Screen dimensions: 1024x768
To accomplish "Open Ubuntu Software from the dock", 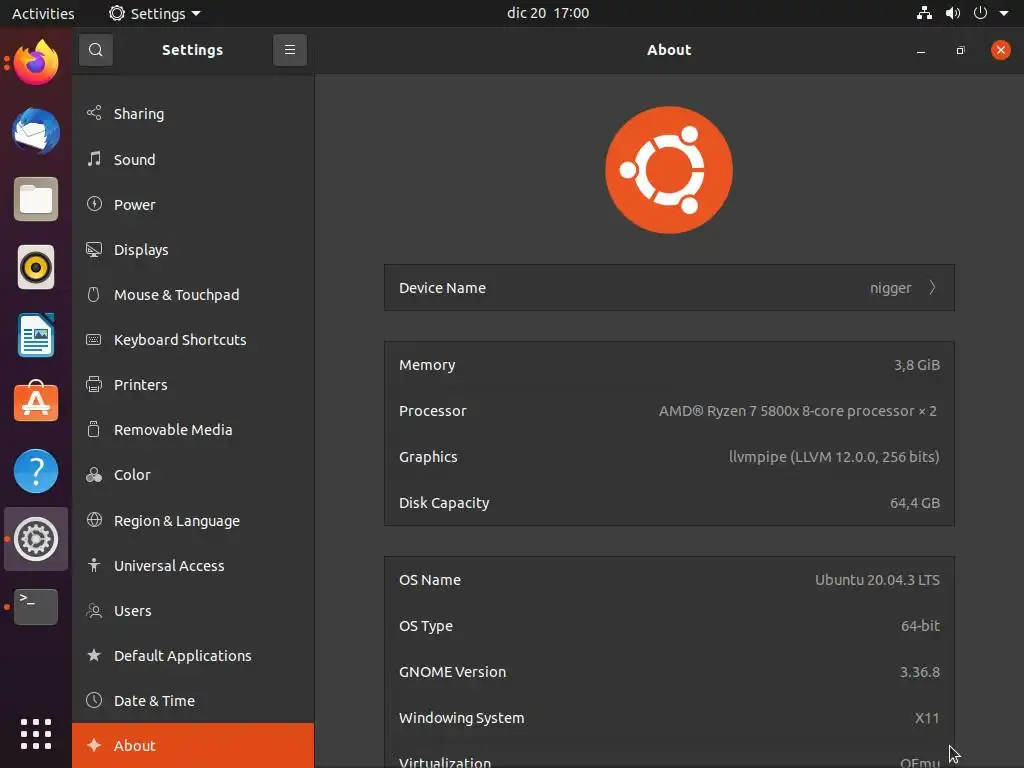I will click(36, 402).
